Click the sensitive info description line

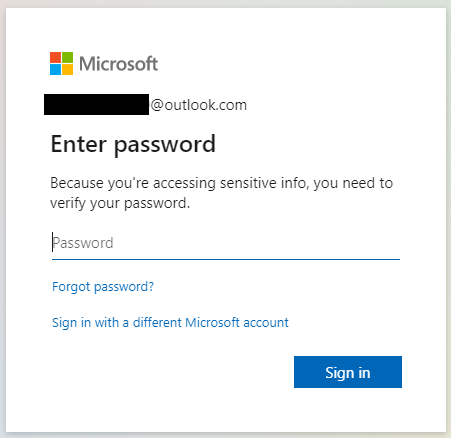[x=221, y=183]
